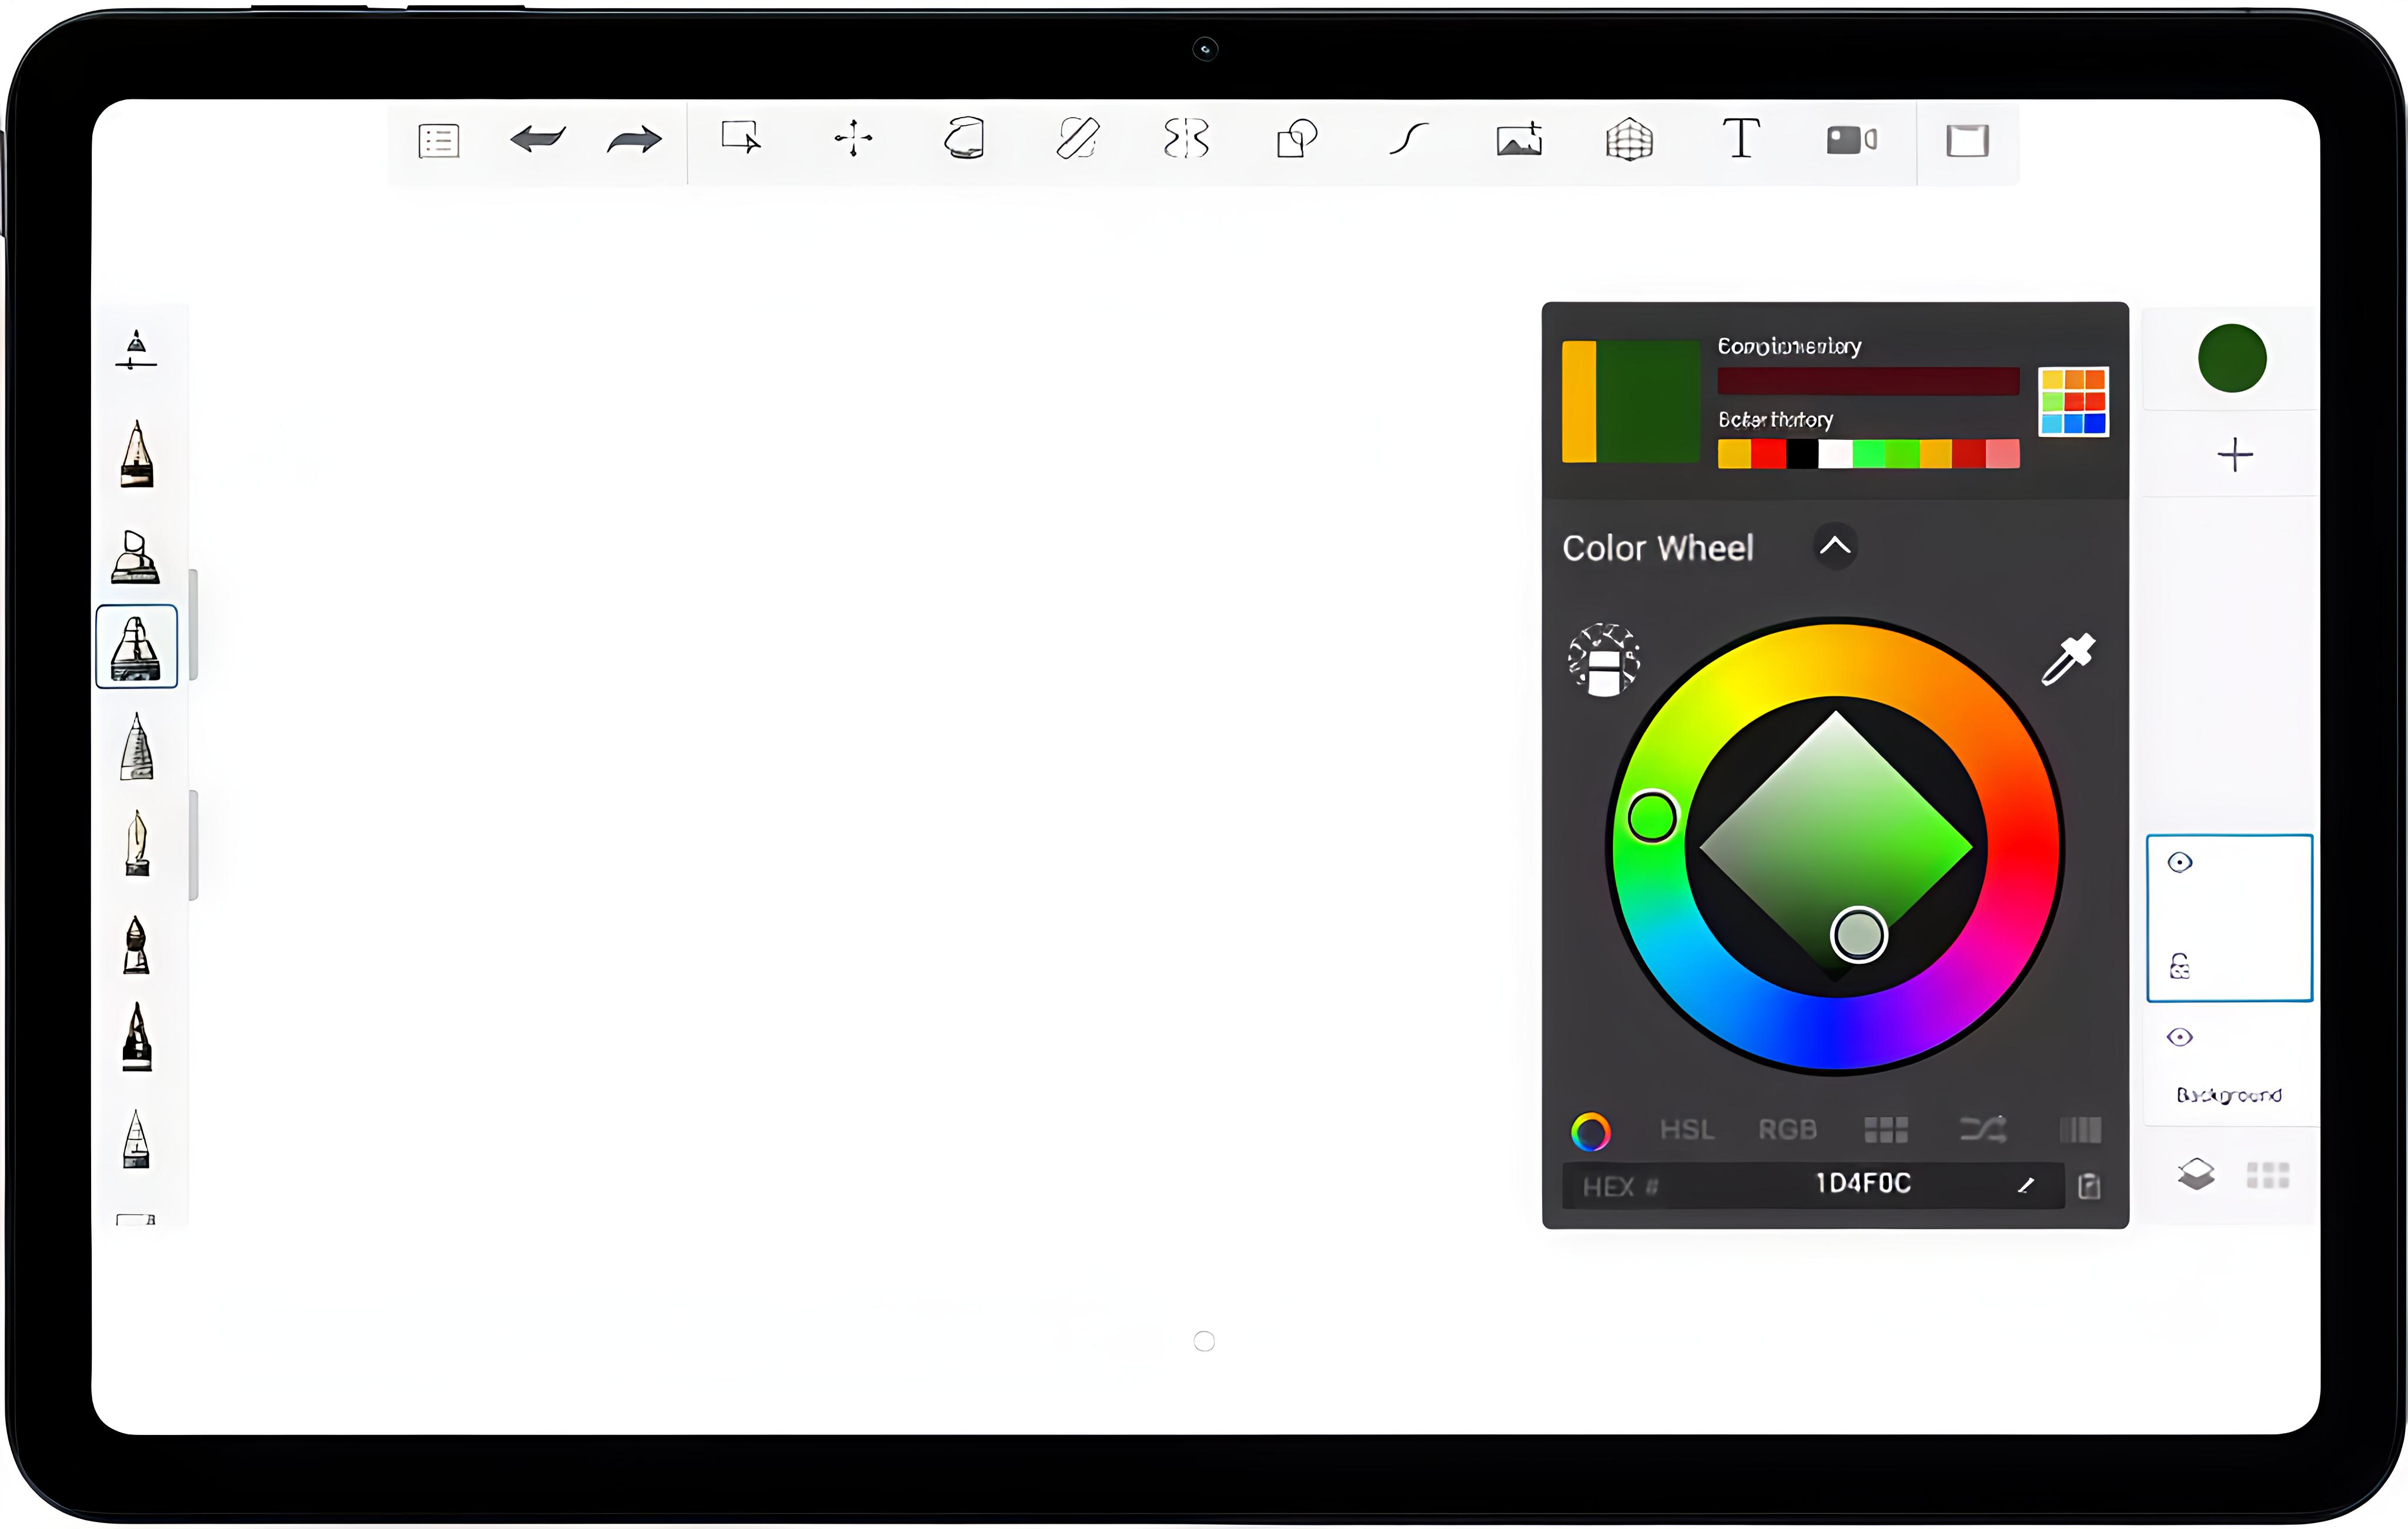Import an image
The width and height of the screenshot is (2408, 1529).
1519,139
